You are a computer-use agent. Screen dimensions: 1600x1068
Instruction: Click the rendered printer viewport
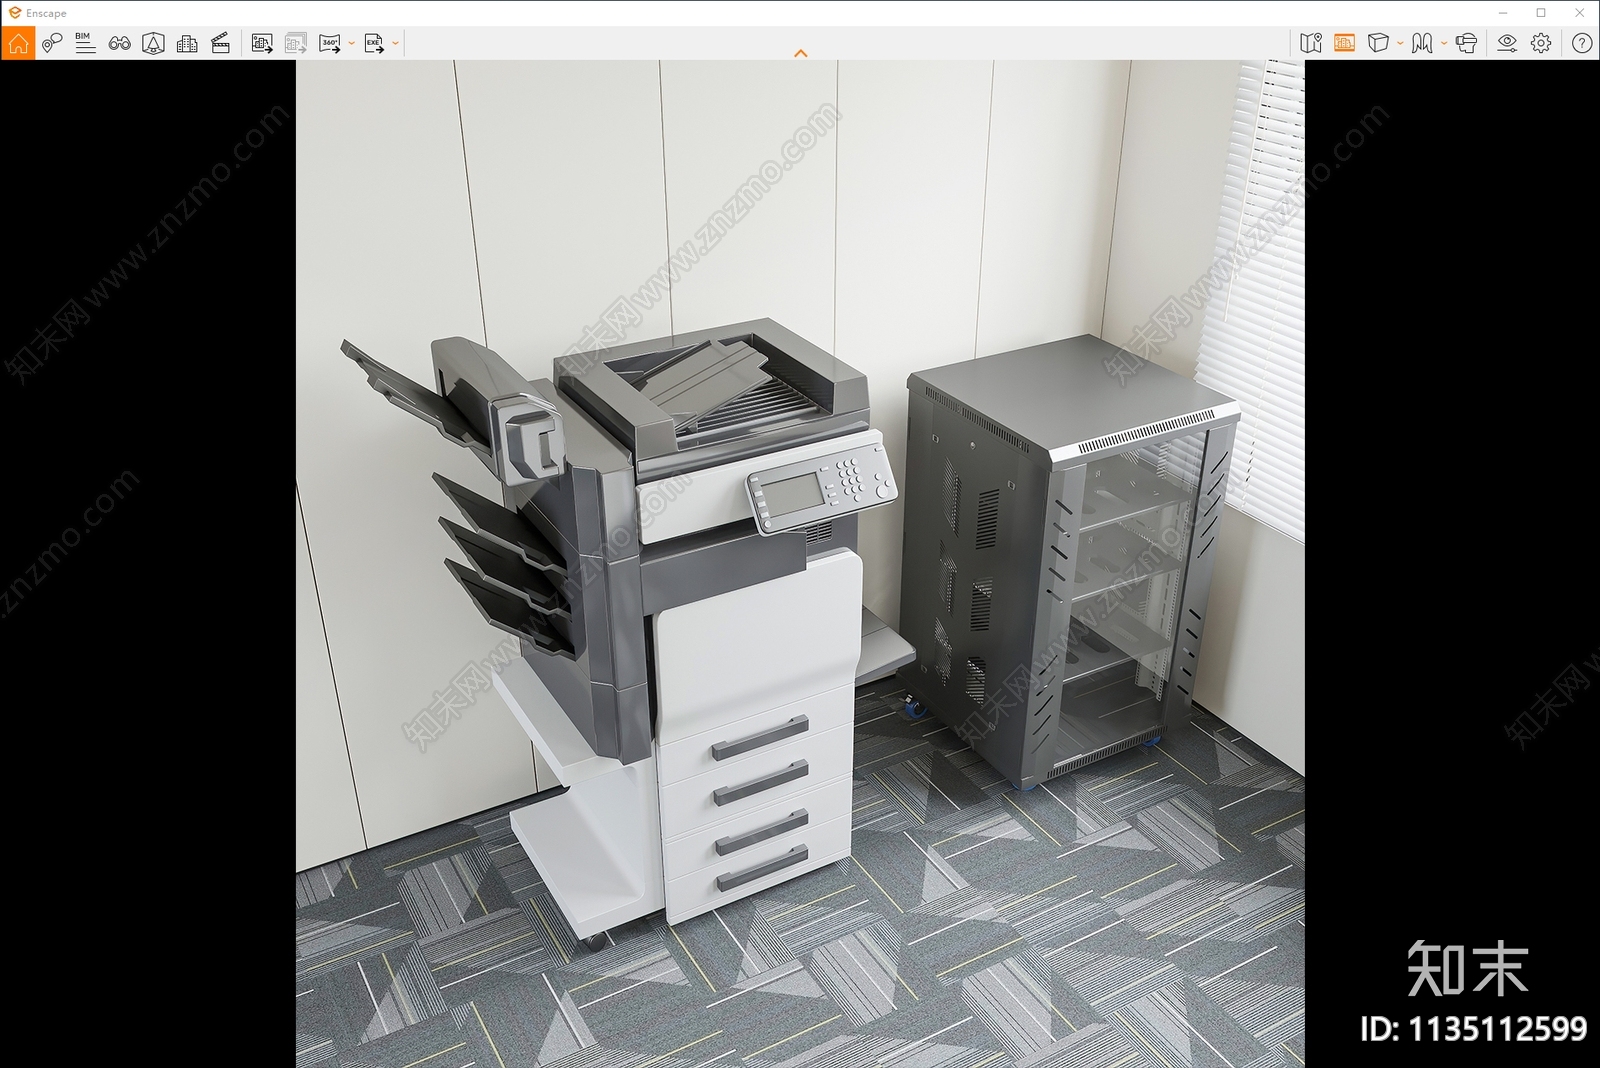point(800,563)
